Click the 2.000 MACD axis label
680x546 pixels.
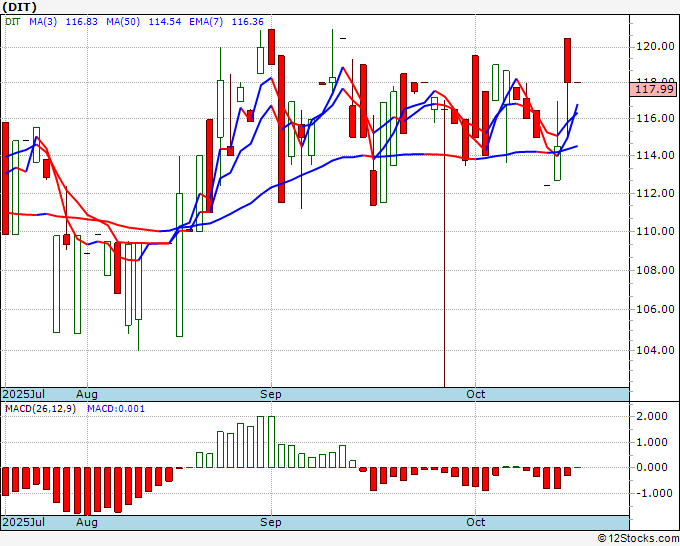(652, 416)
